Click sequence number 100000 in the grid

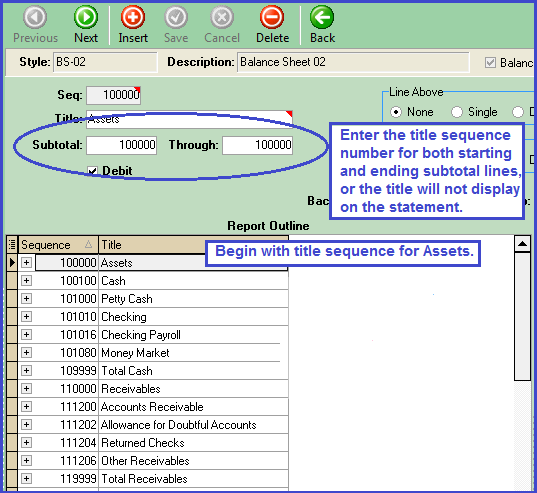[x=78, y=263]
